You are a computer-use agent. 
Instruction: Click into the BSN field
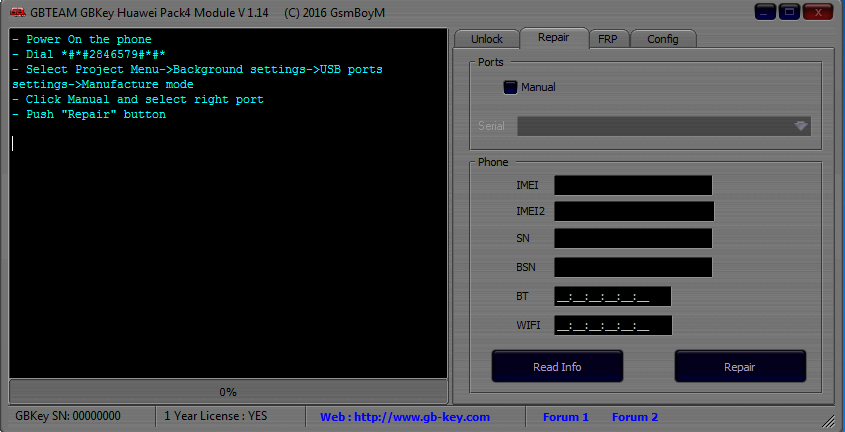[633, 267]
